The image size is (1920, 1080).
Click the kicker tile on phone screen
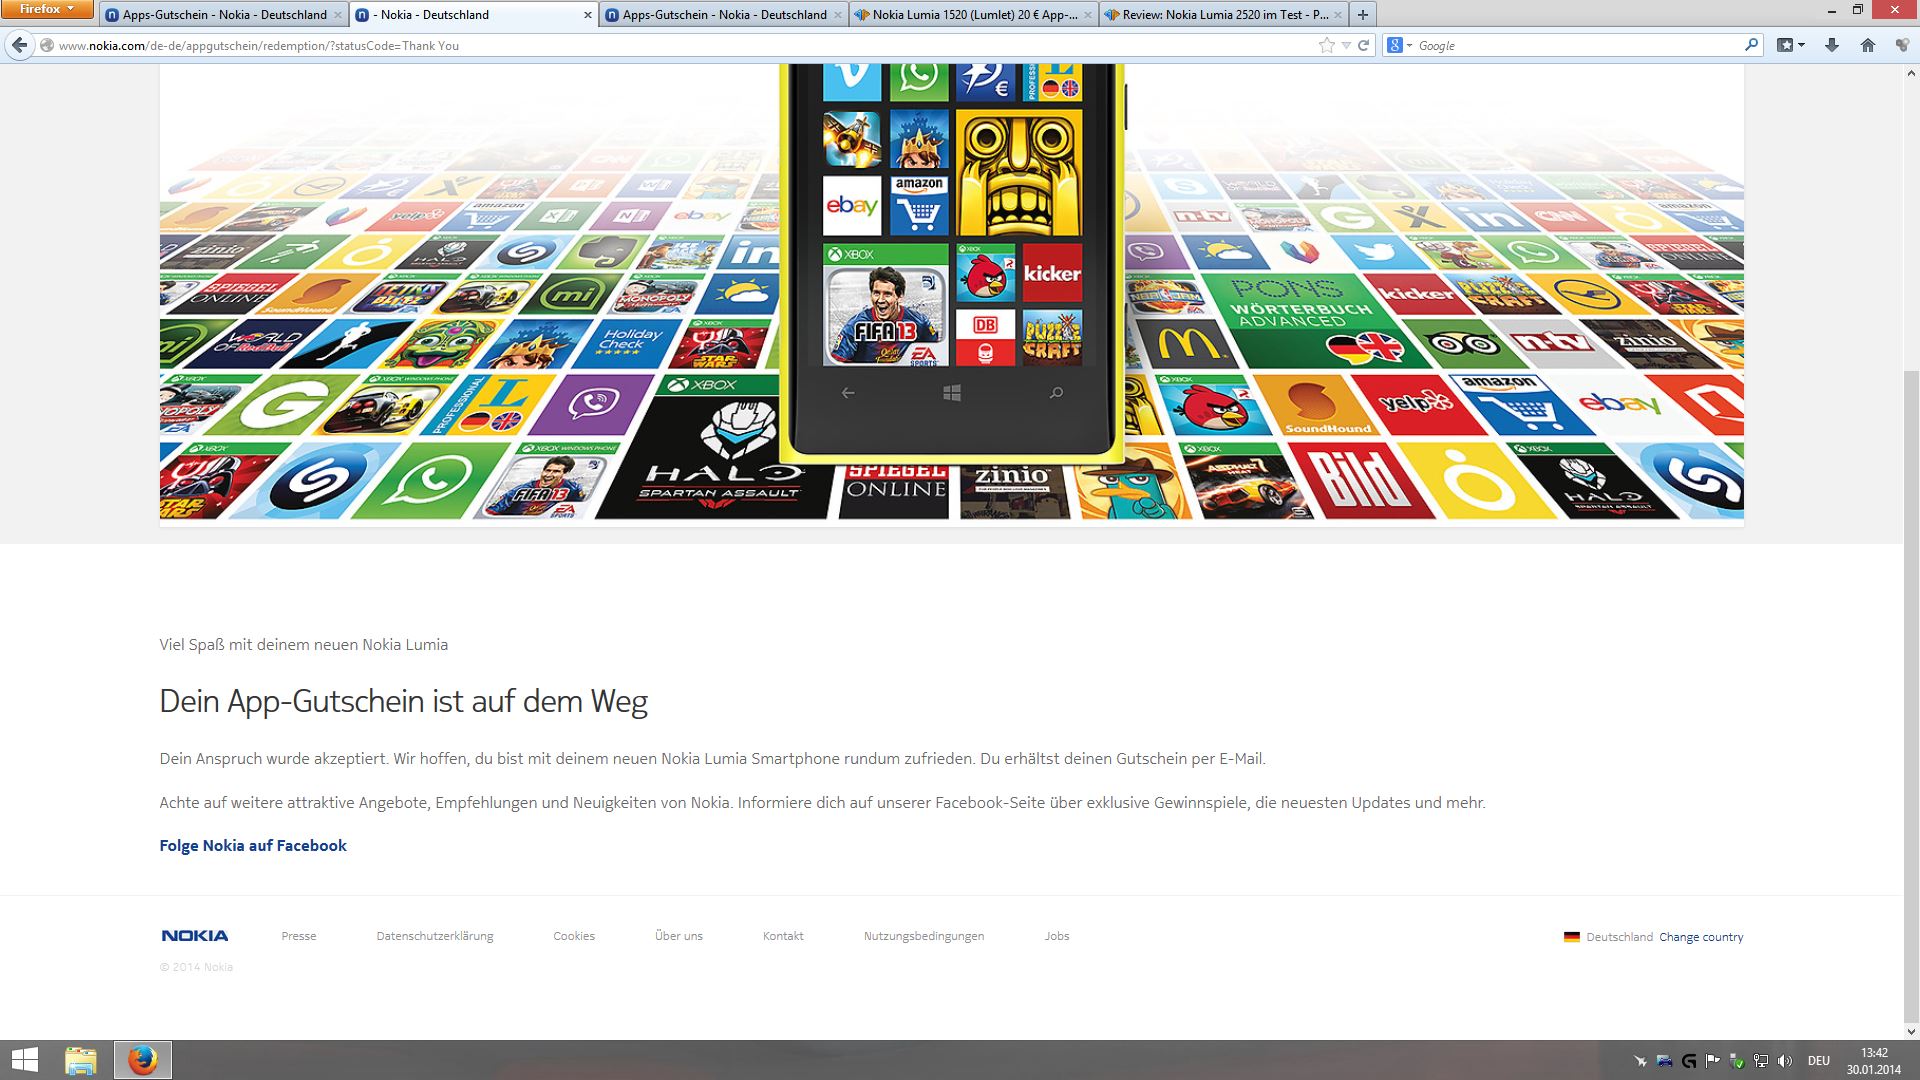(1052, 273)
